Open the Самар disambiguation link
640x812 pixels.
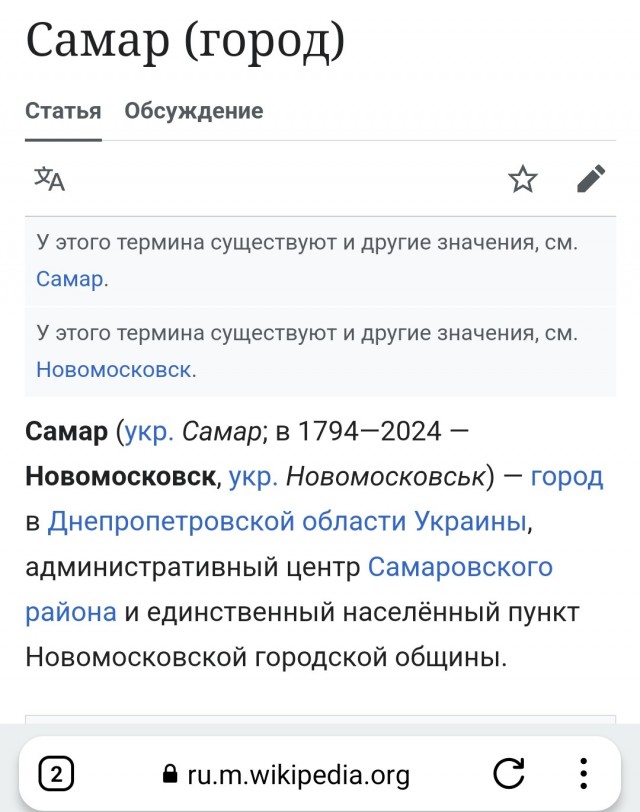[68, 279]
